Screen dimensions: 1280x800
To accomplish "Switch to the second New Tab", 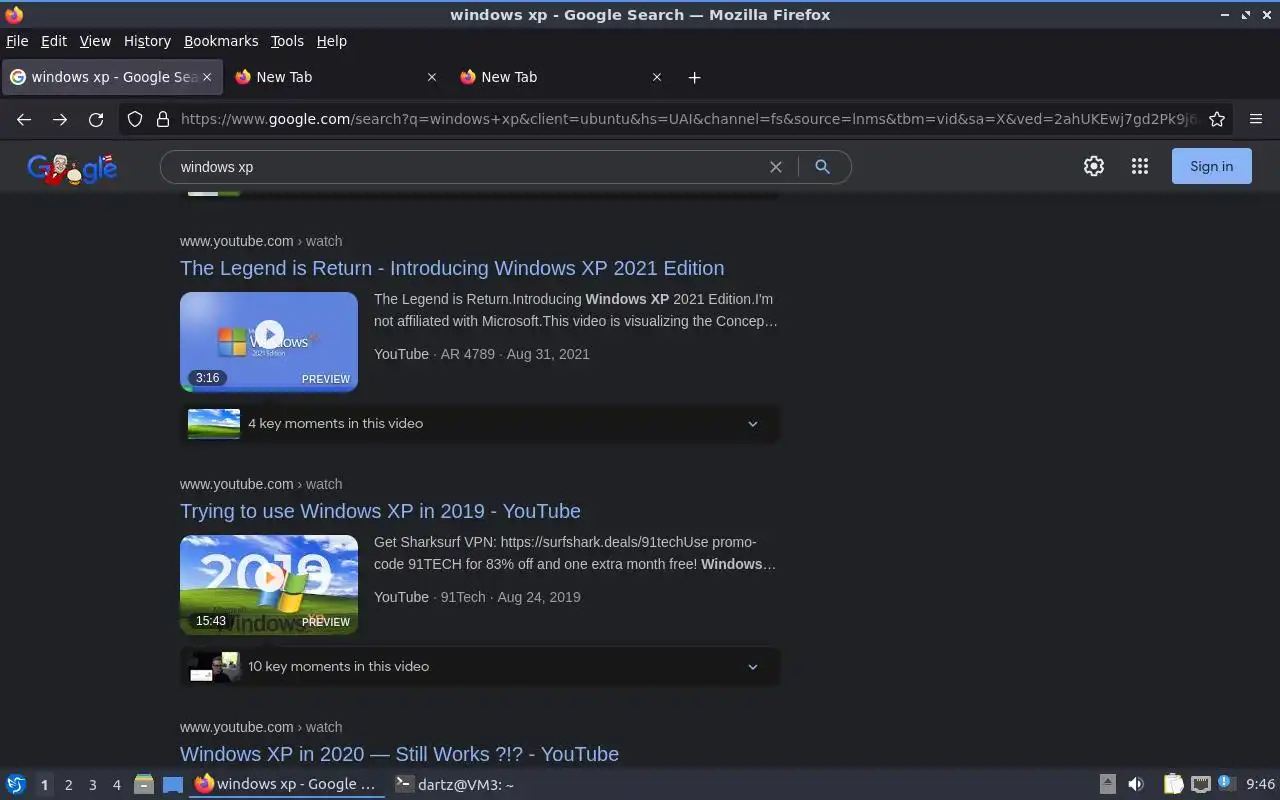I will 334,77.
